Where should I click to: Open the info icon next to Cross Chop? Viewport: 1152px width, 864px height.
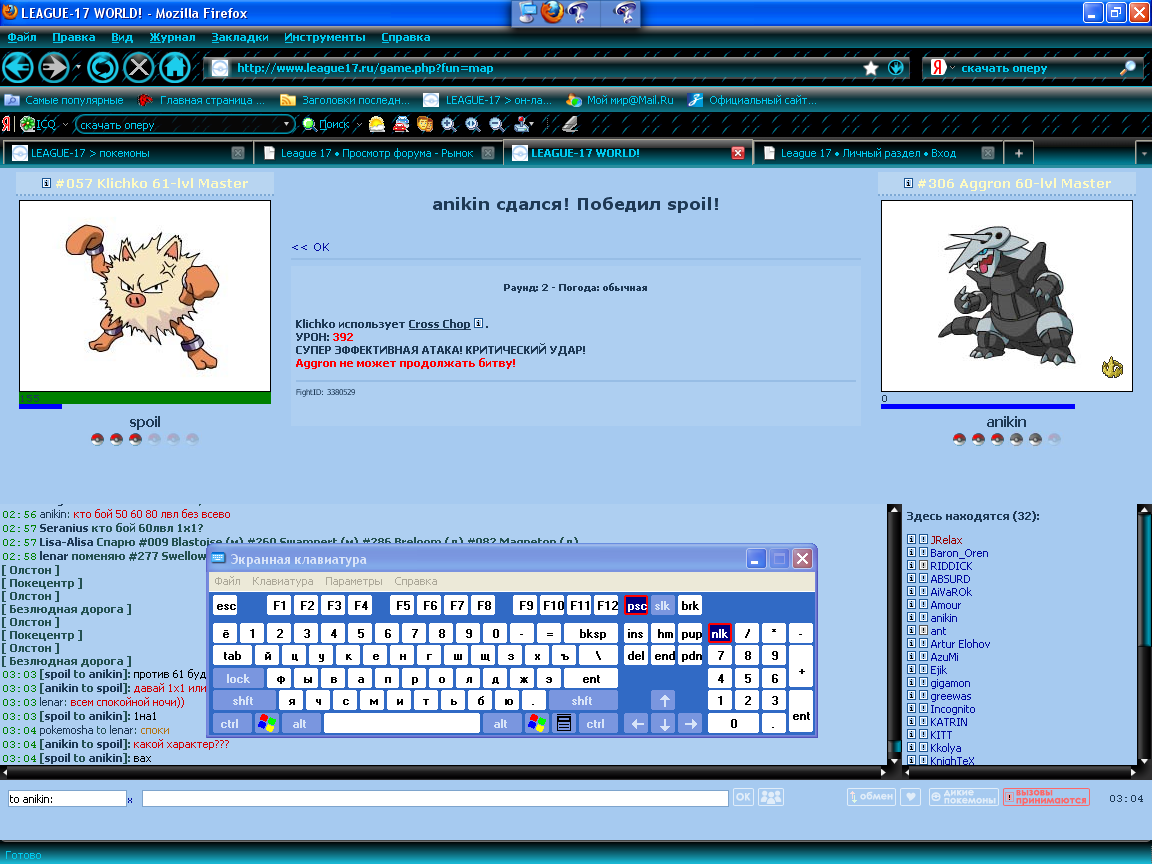pos(478,323)
